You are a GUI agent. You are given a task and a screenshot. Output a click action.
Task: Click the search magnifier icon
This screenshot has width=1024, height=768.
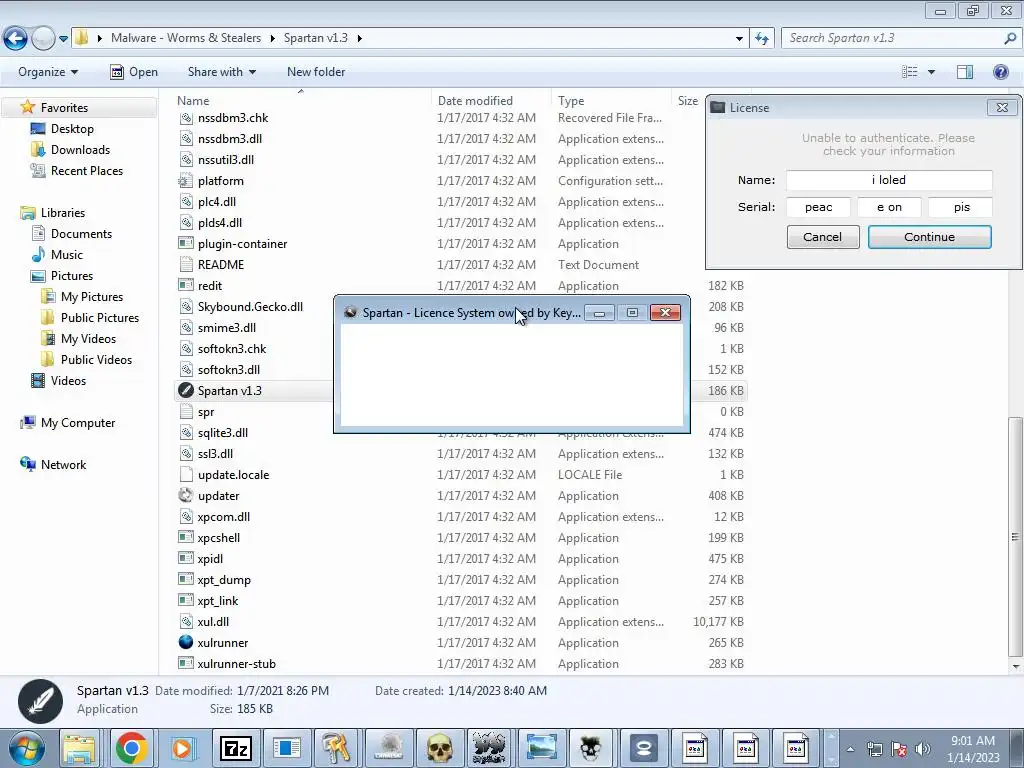coord(1010,38)
